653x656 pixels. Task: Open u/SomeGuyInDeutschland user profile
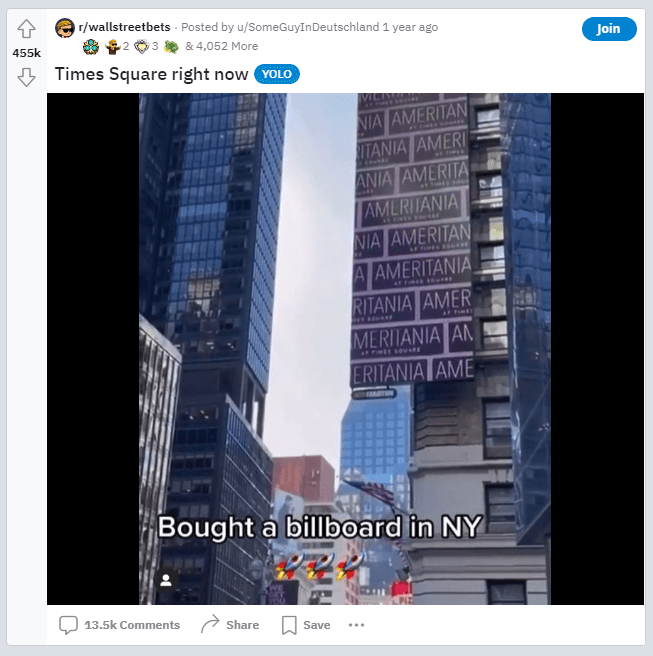point(308,27)
